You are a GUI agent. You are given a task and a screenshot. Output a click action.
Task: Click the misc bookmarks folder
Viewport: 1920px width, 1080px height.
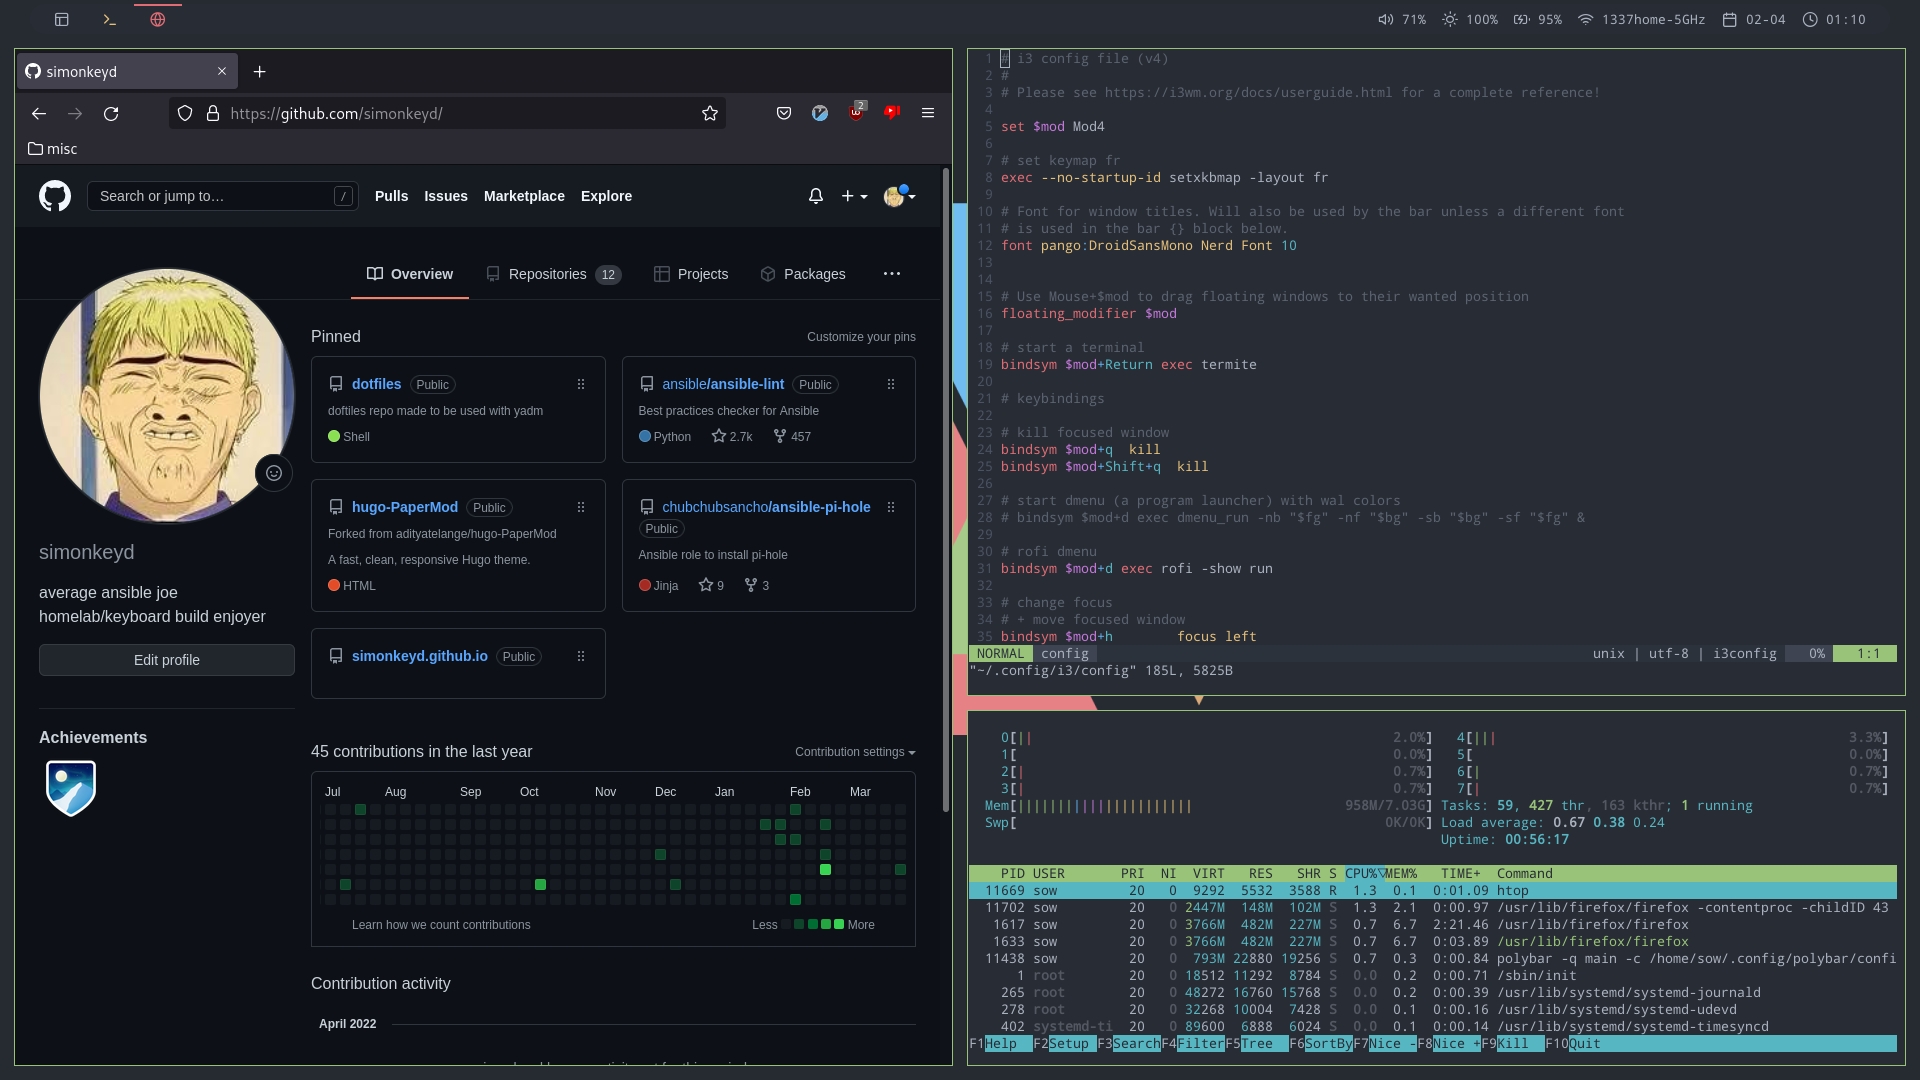pos(53,149)
